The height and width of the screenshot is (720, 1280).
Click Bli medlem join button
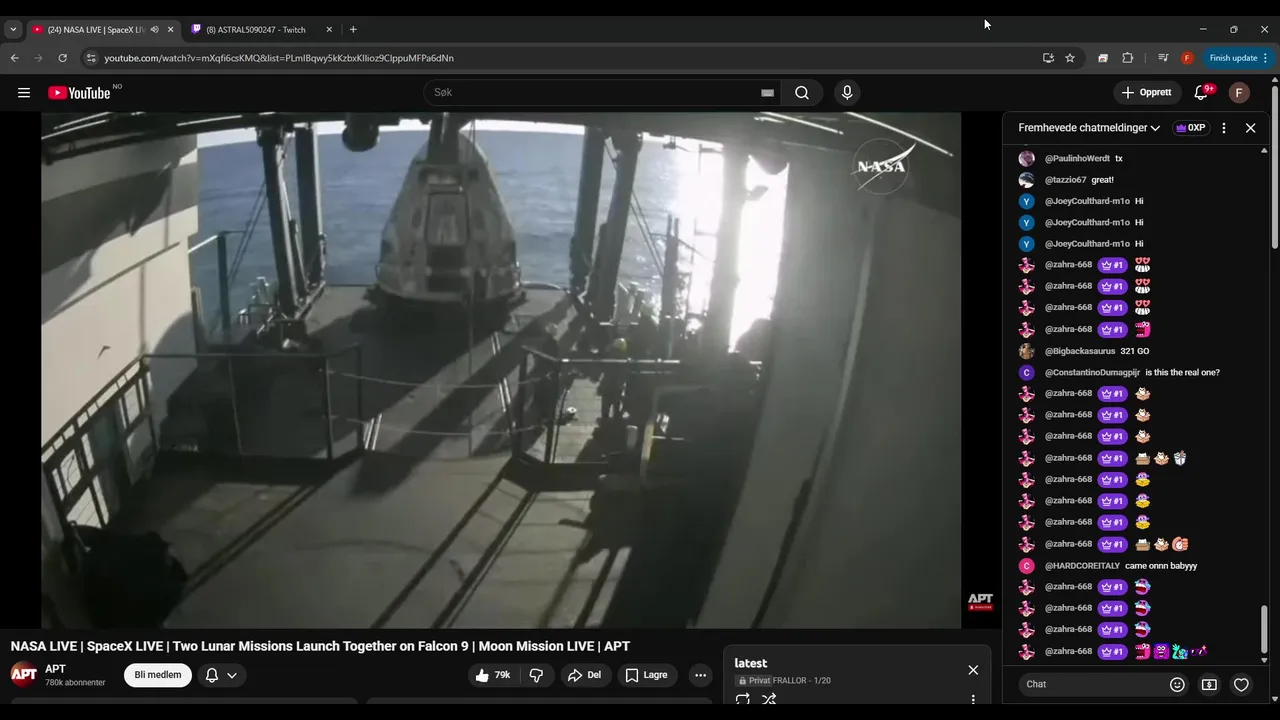click(x=158, y=675)
